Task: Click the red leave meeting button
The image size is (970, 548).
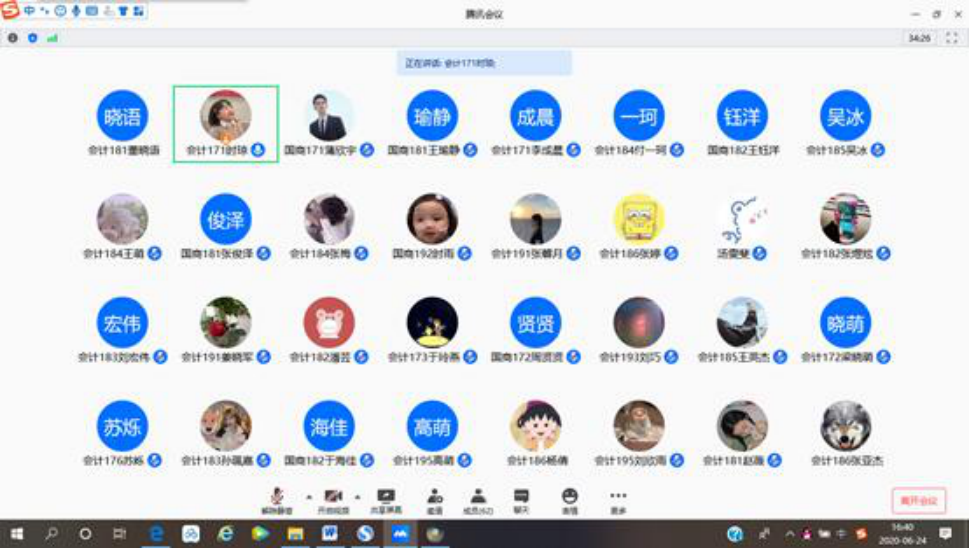Action: [918, 500]
